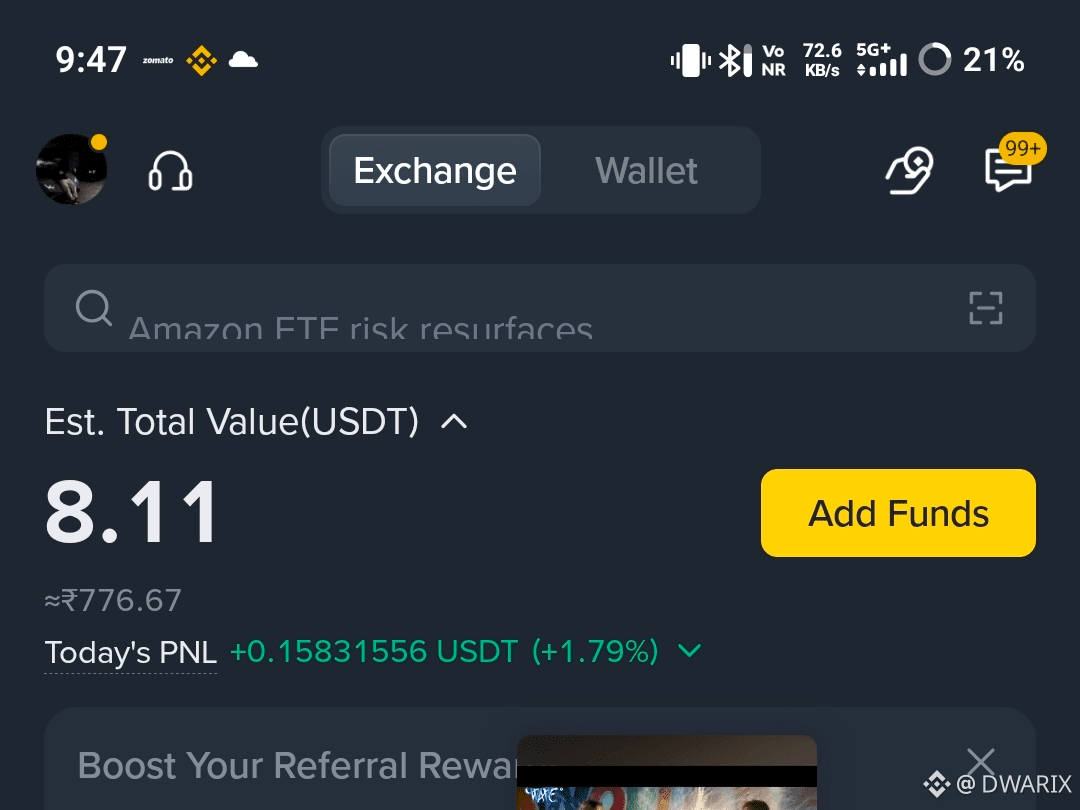Open customer support headset icon
Screen dimensions: 1080x810
point(170,171)
